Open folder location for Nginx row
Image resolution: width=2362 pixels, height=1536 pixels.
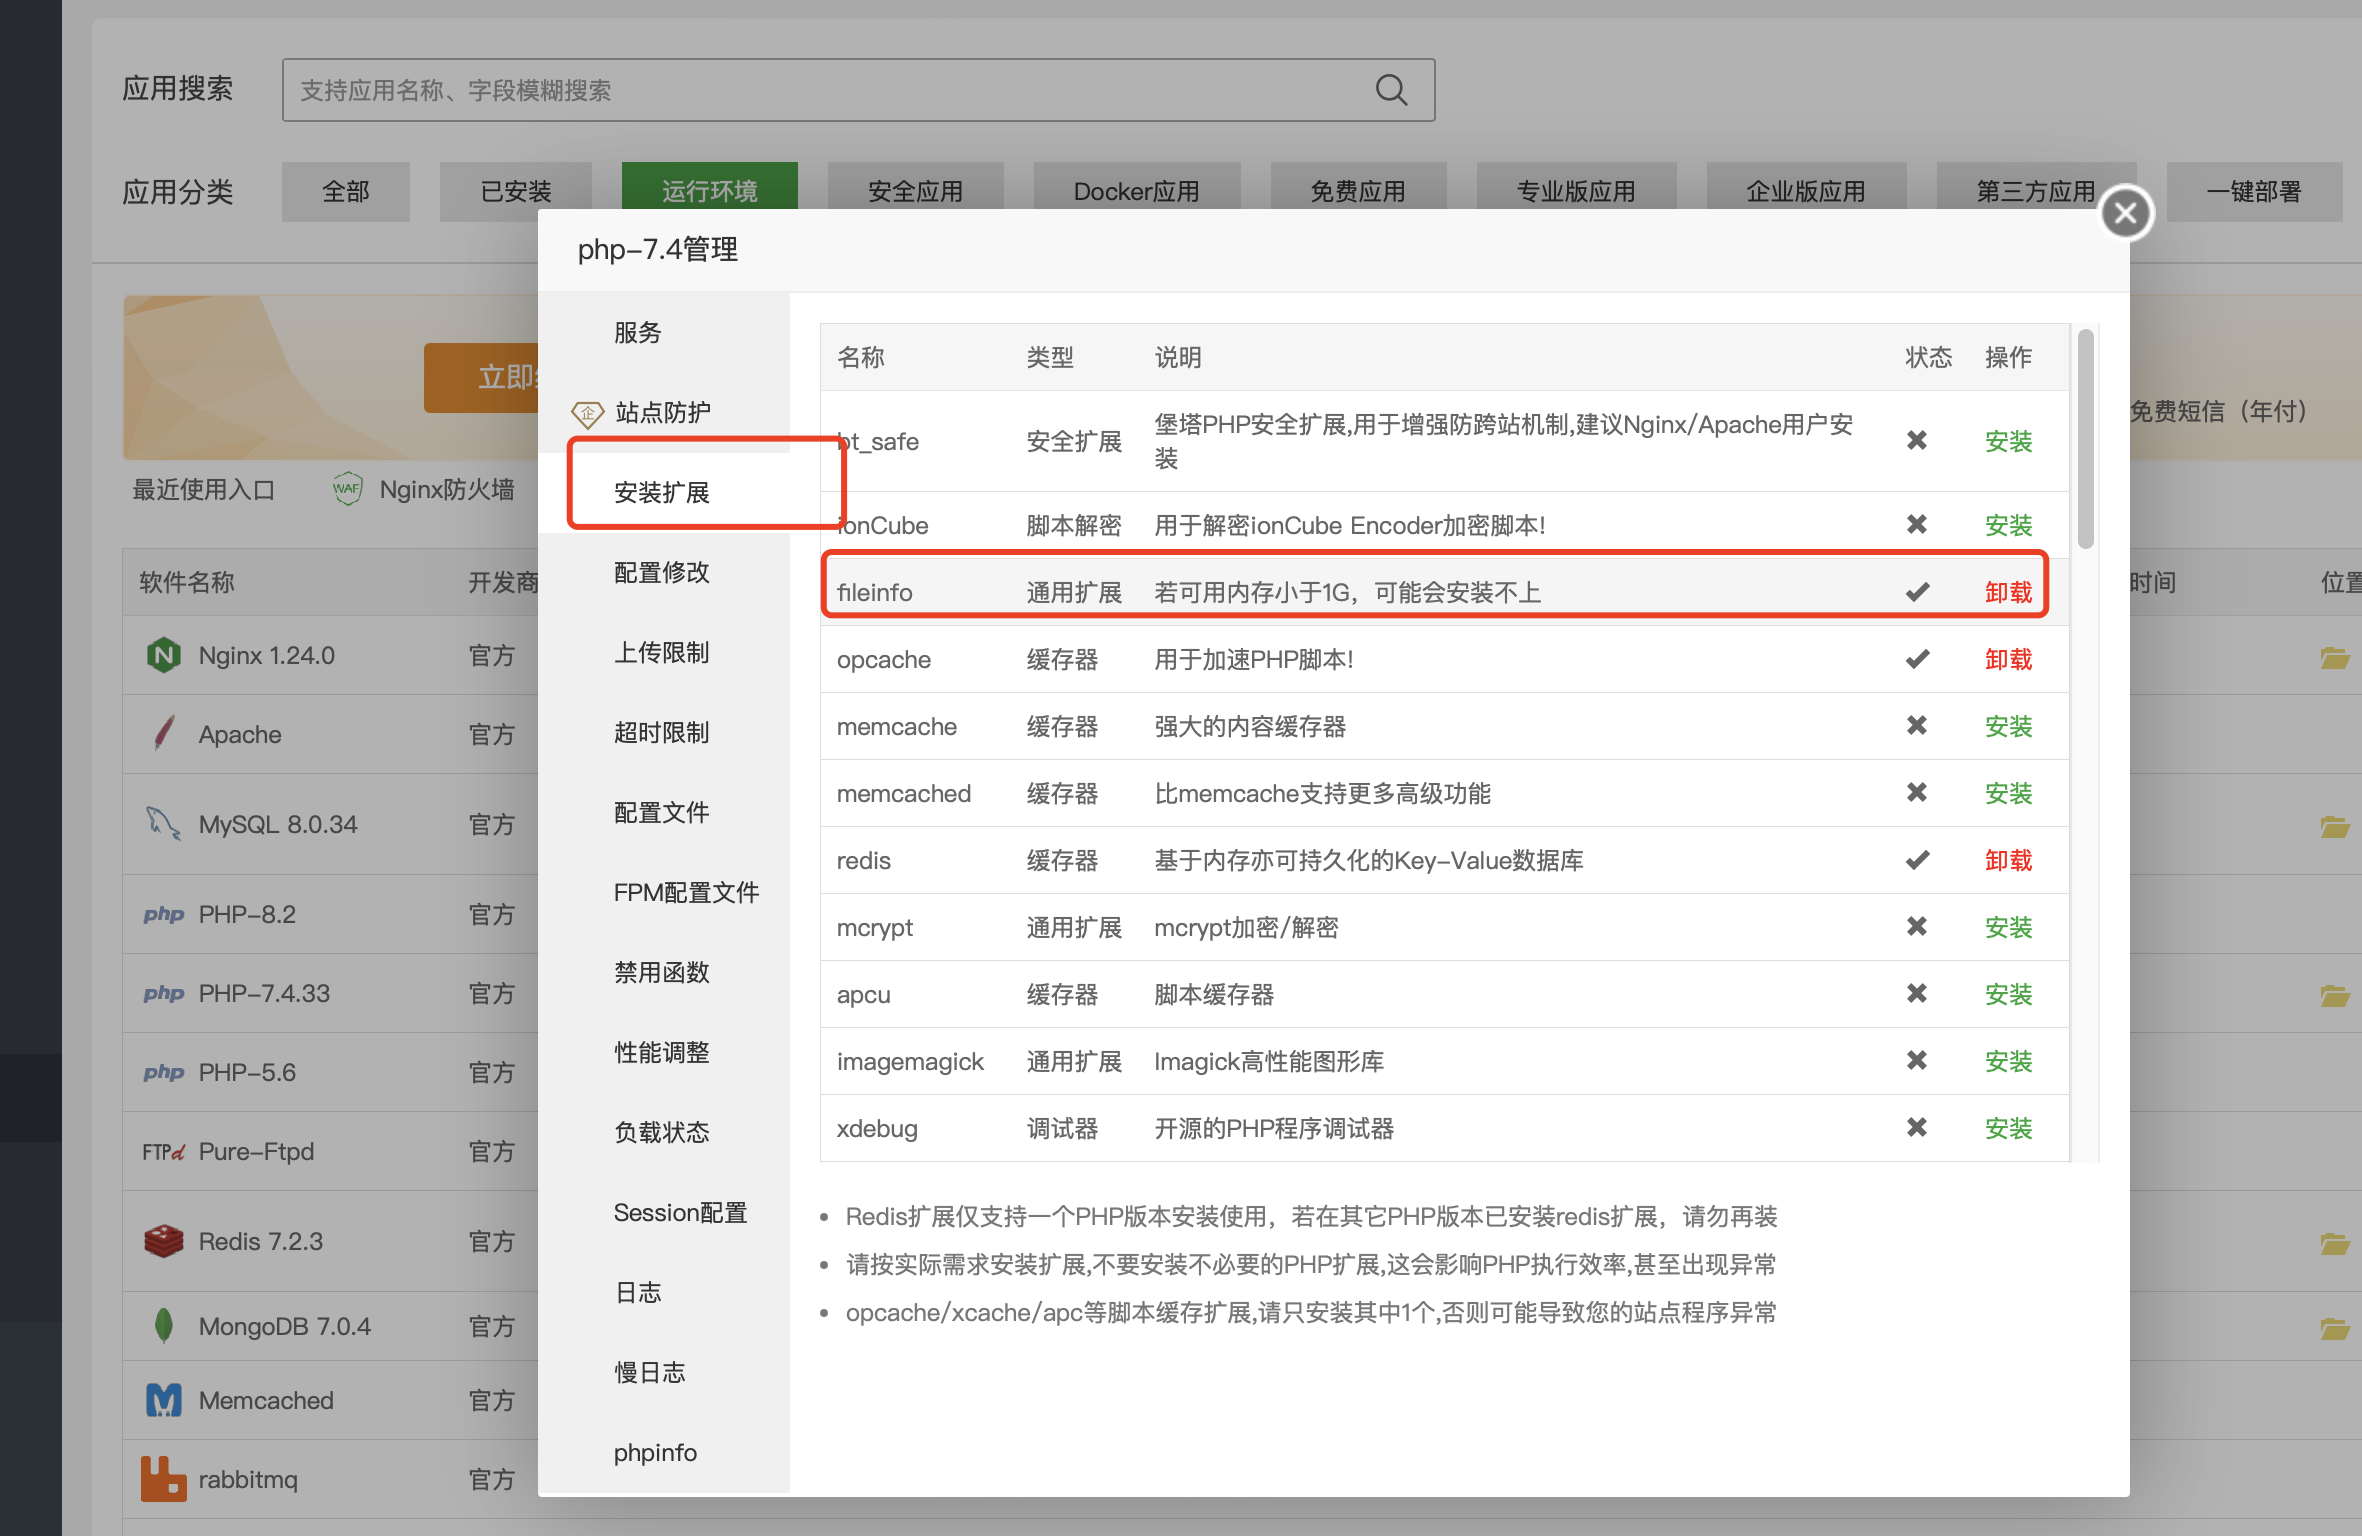point(2335,658)
